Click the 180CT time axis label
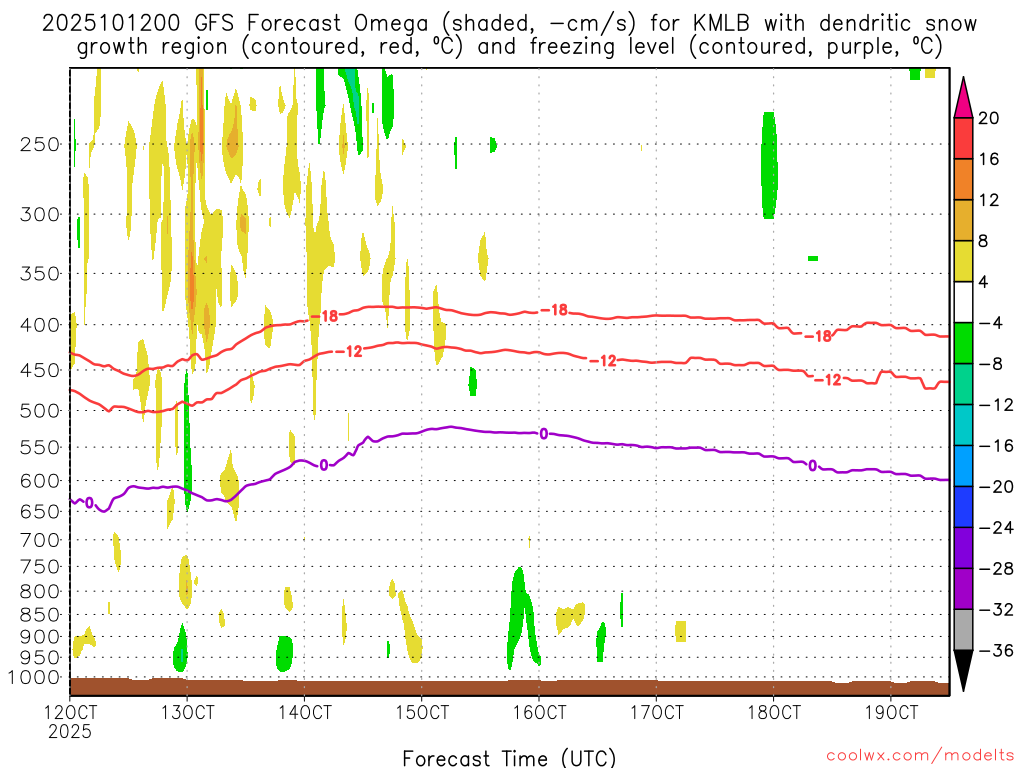 [x=774, y=712]
